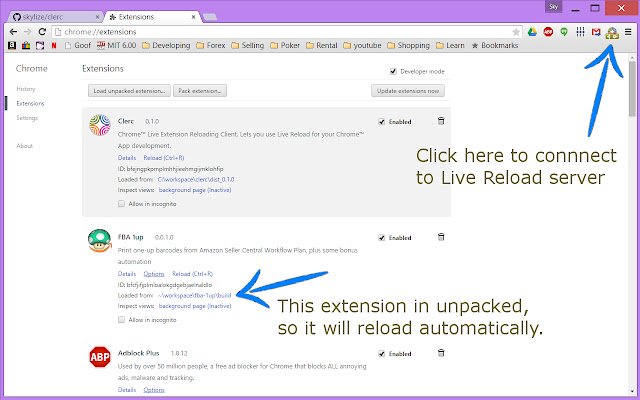Open the Learn bookmarks folder

(x=450, y=45)
